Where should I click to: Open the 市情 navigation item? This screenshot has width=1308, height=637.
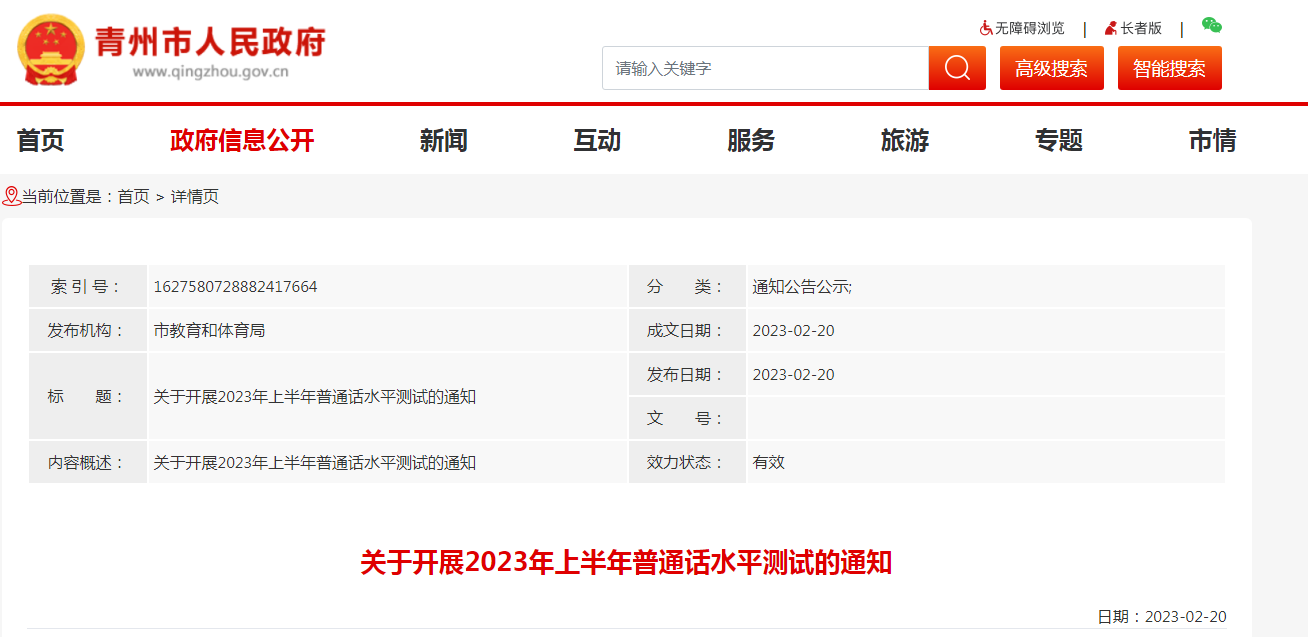(x=1213, y=141)
